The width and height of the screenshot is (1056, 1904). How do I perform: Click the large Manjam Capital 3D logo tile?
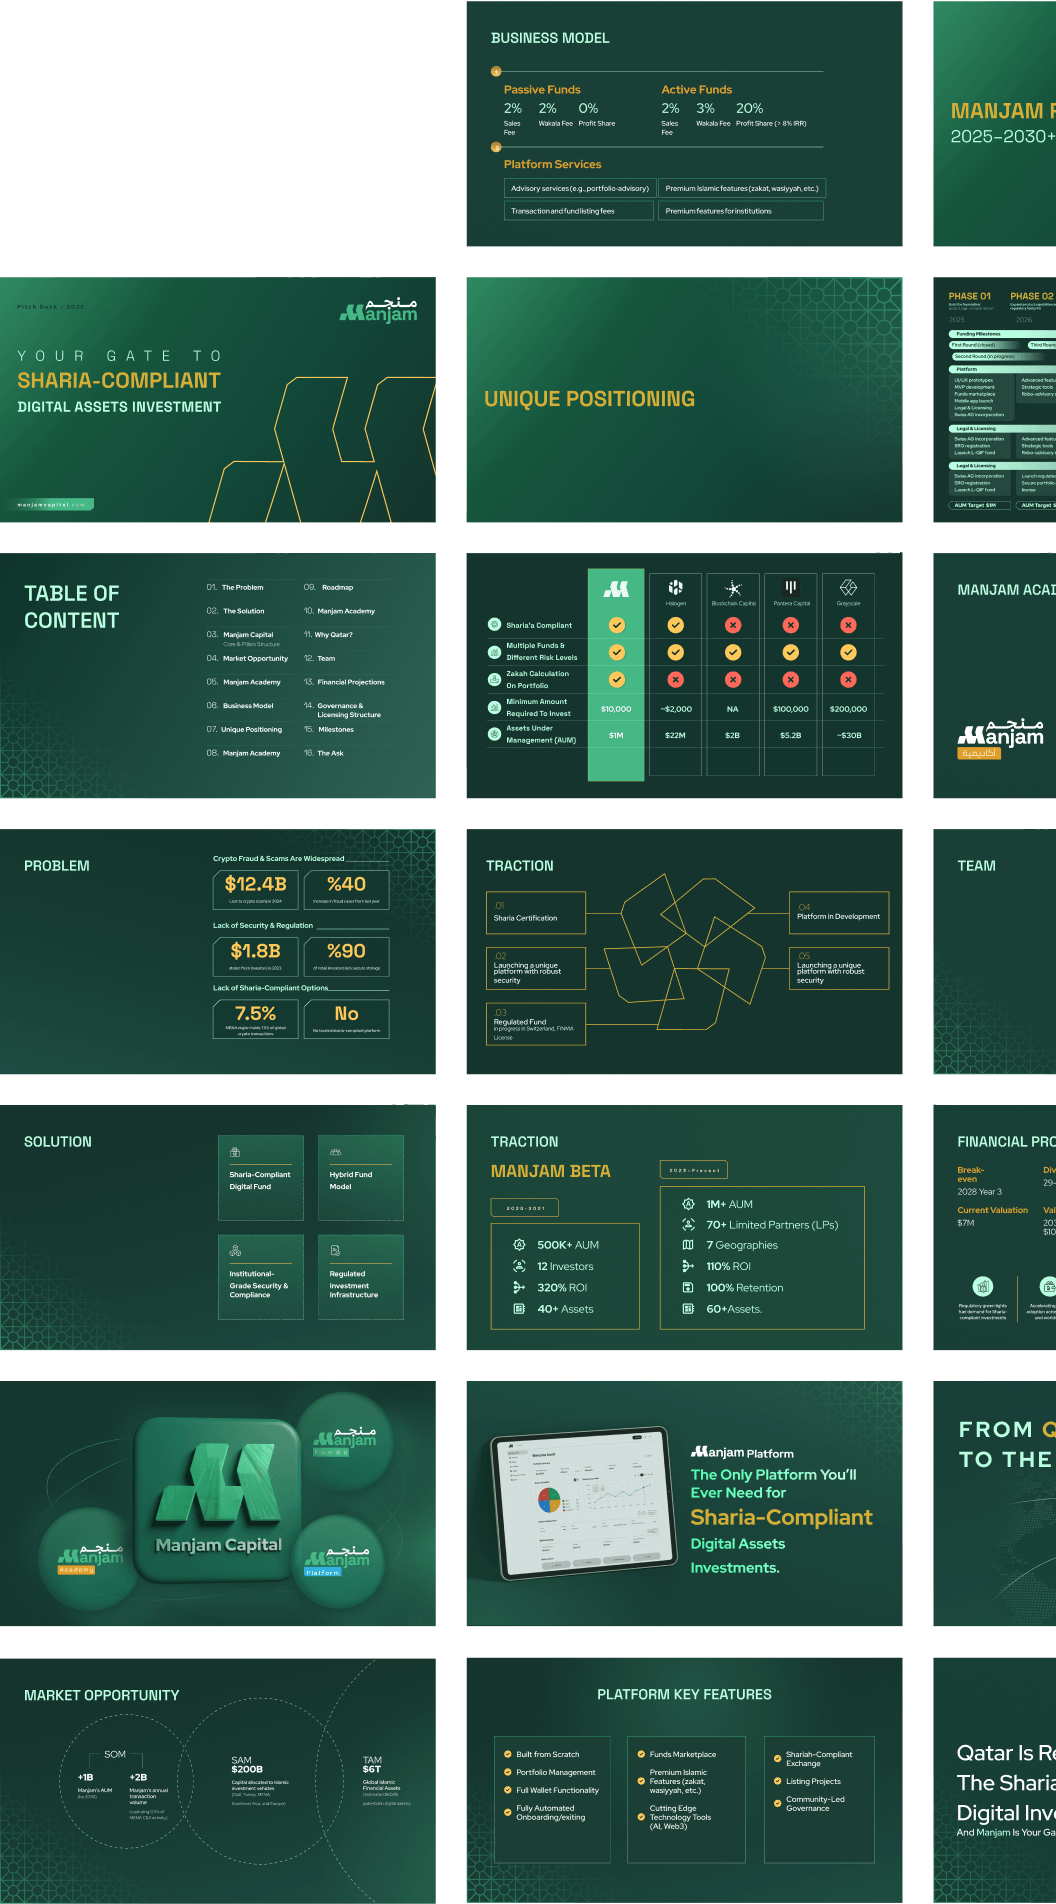219,1499
